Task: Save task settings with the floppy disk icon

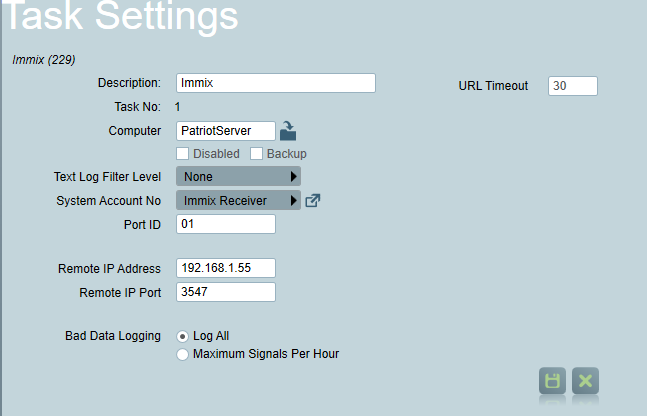Action: [x=552, y=381]
